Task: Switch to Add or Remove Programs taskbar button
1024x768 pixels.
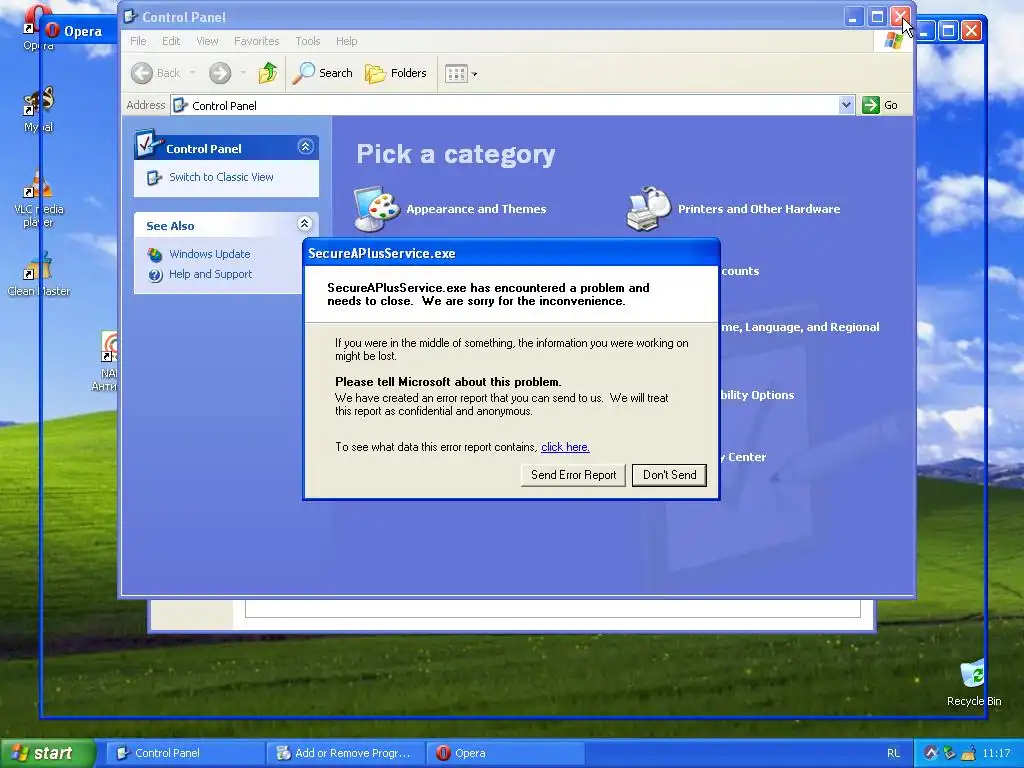Action: pyautogui.click(x=345, y=753)
